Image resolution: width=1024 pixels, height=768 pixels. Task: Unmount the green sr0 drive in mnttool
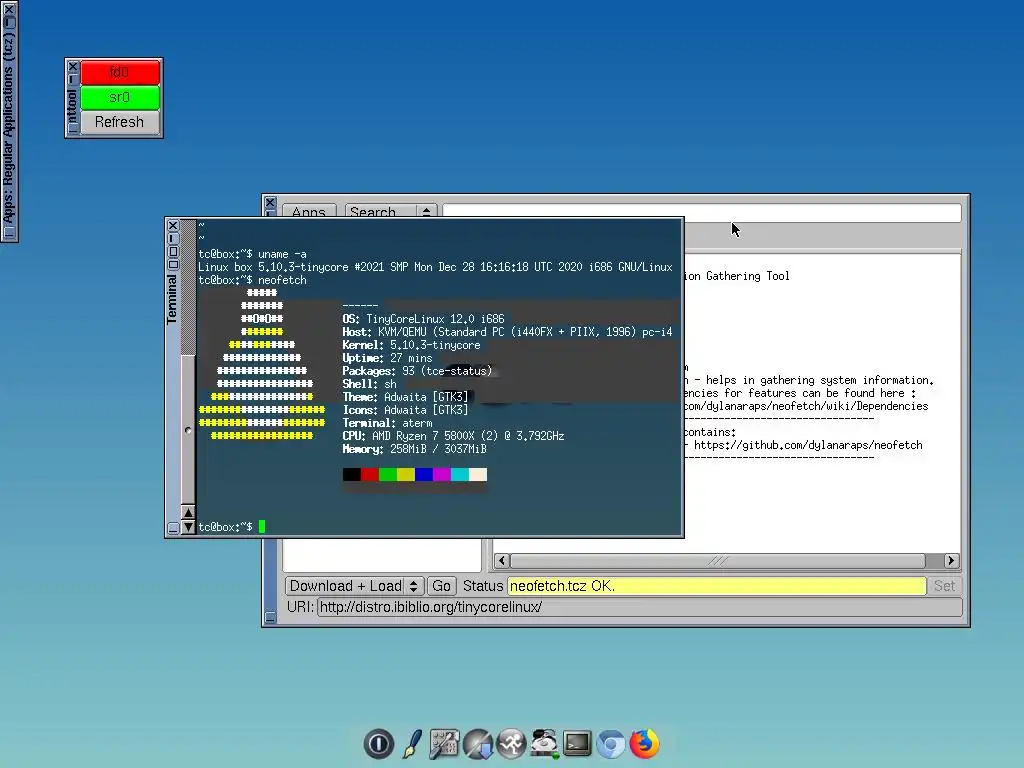[x=120, y=97]
